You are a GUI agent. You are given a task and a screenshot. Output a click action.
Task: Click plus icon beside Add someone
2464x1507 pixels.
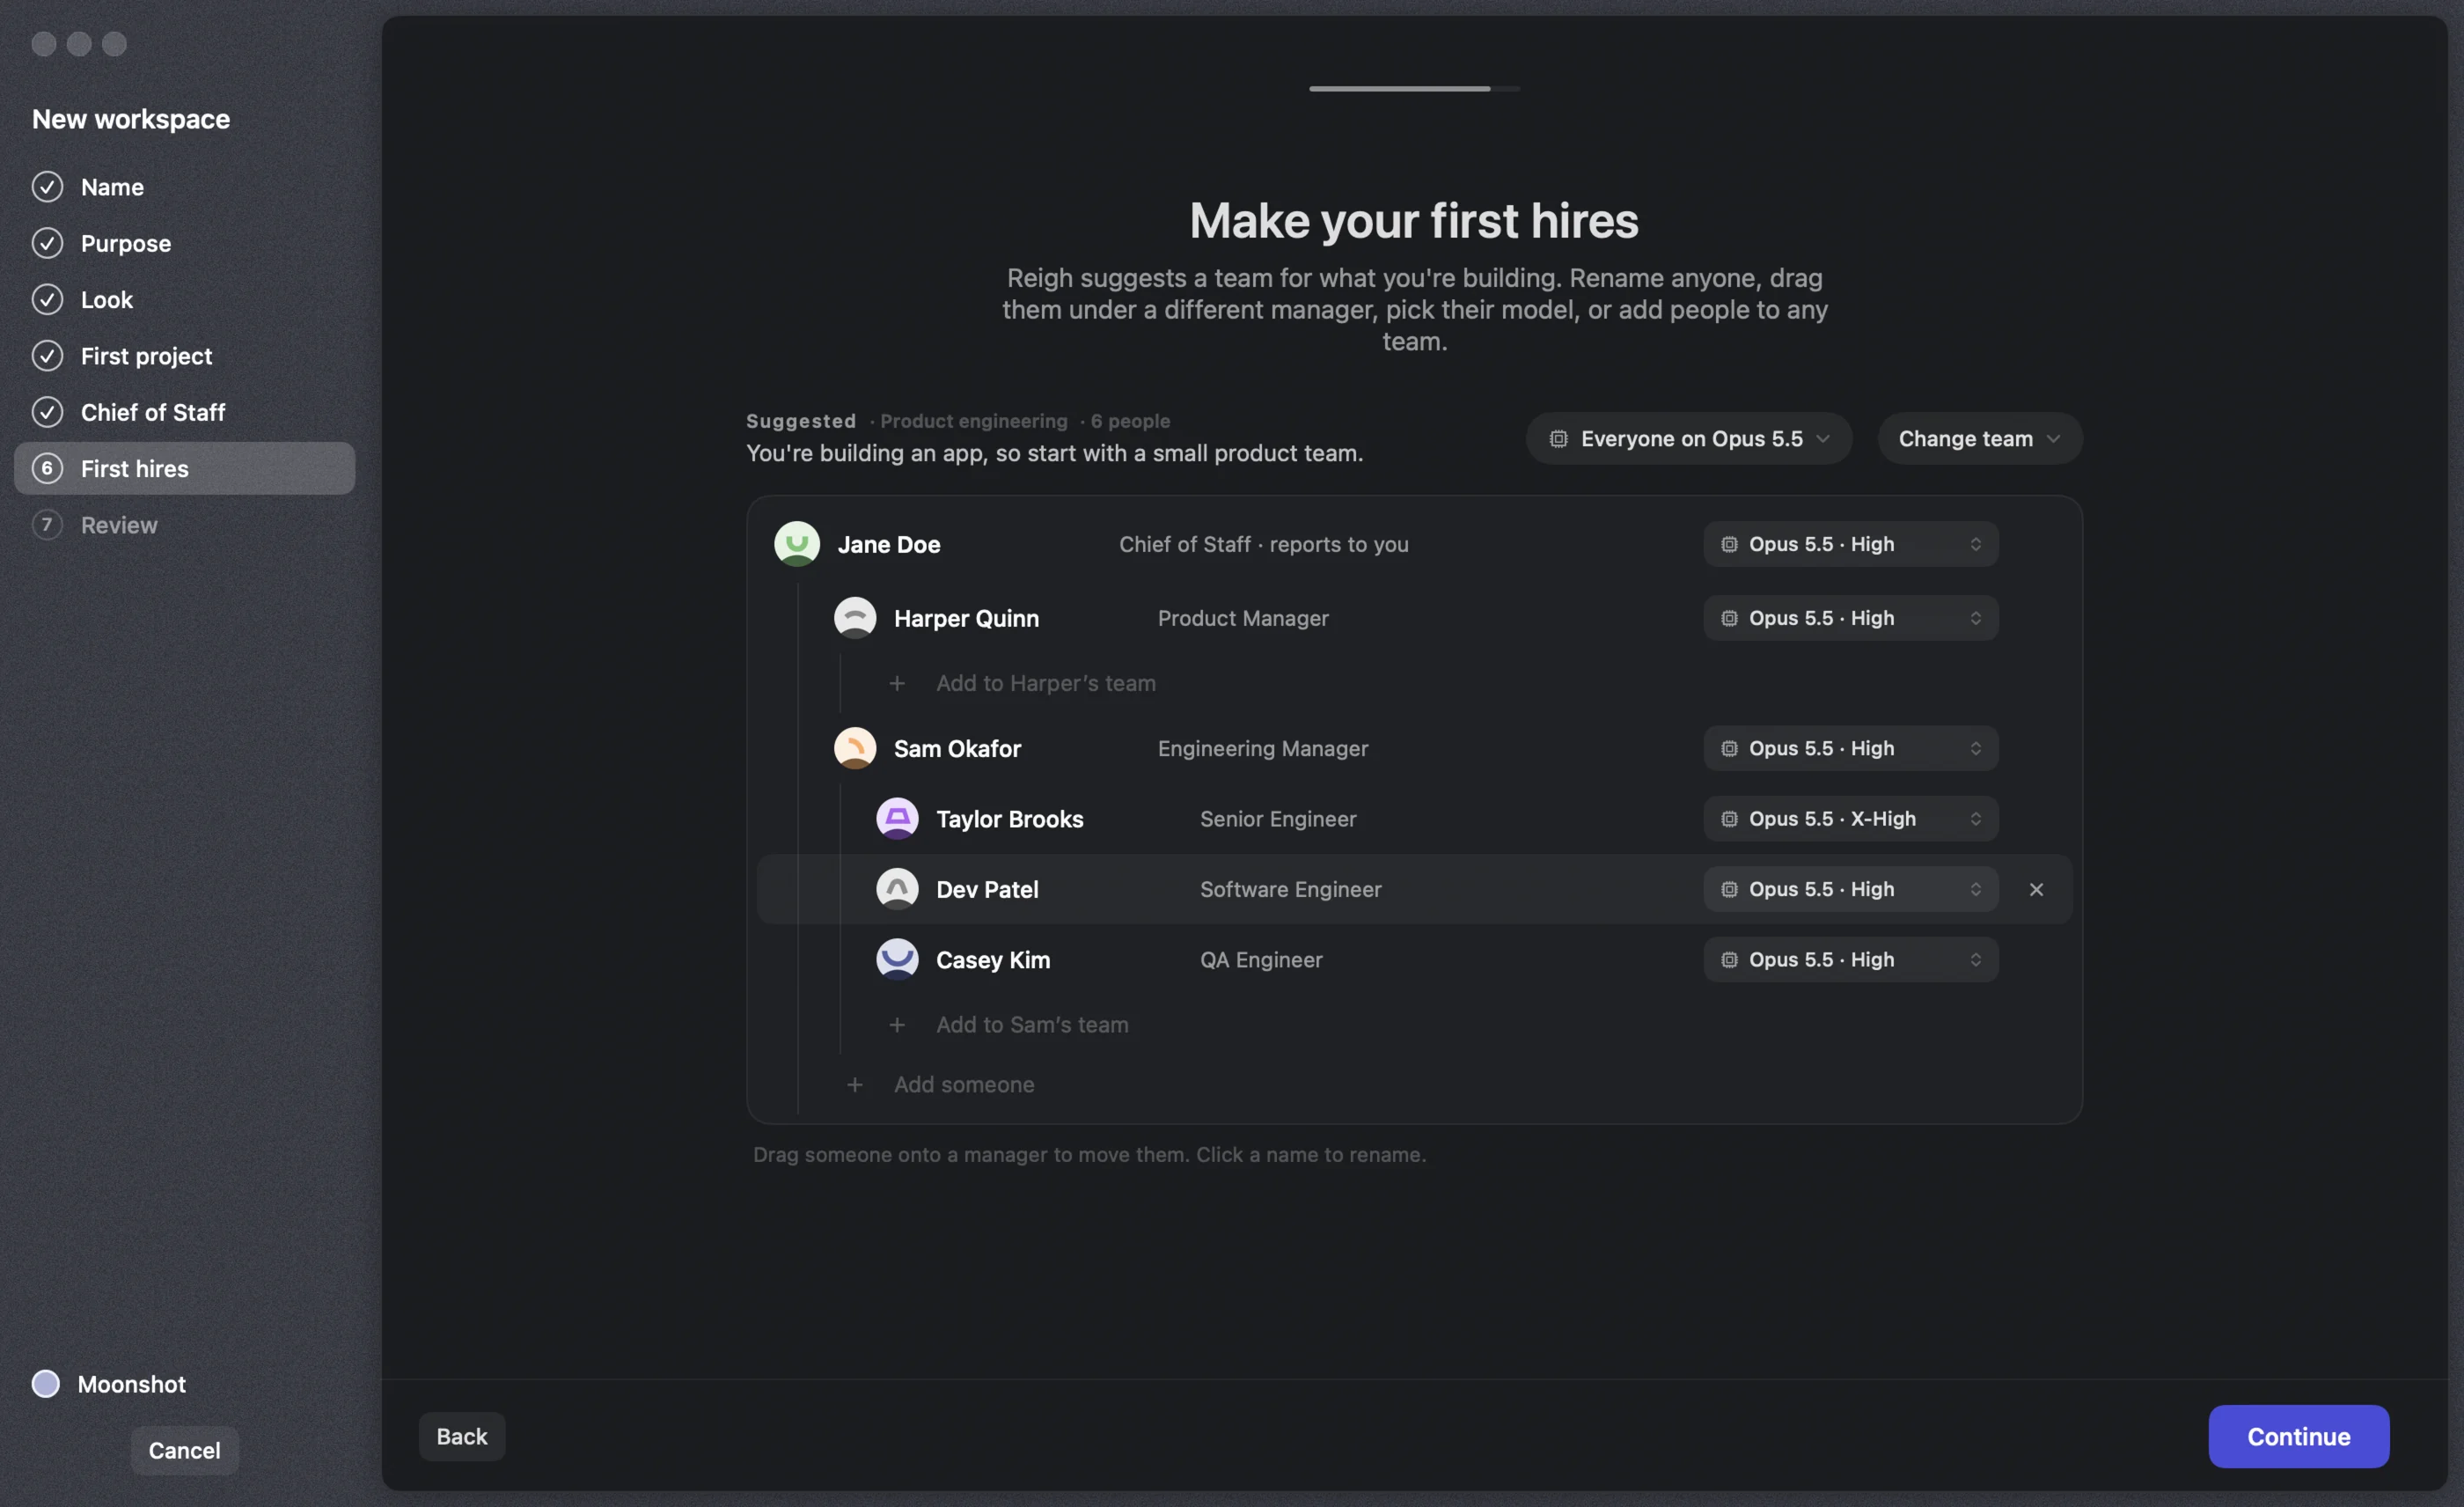point(855,1085)
